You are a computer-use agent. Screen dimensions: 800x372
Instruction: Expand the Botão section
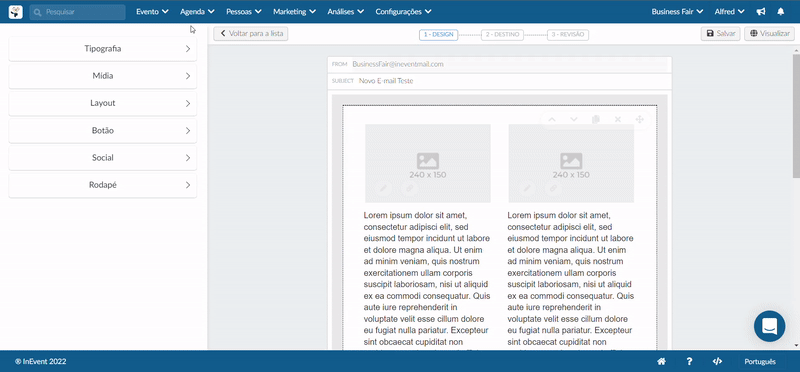click(103, 131)
